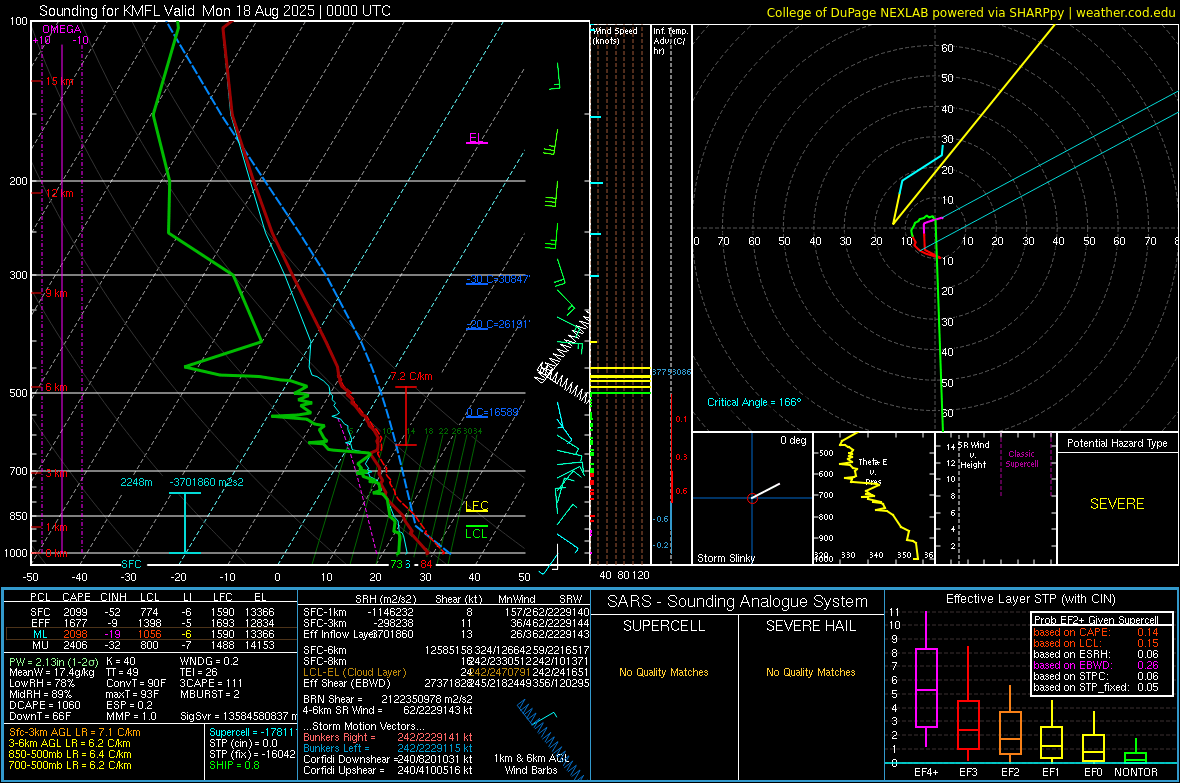Image resolution: width=1180 pixels, height=783 pixels.
Task: Click the EF4+ box plot axis label
Action: (926, 772)
